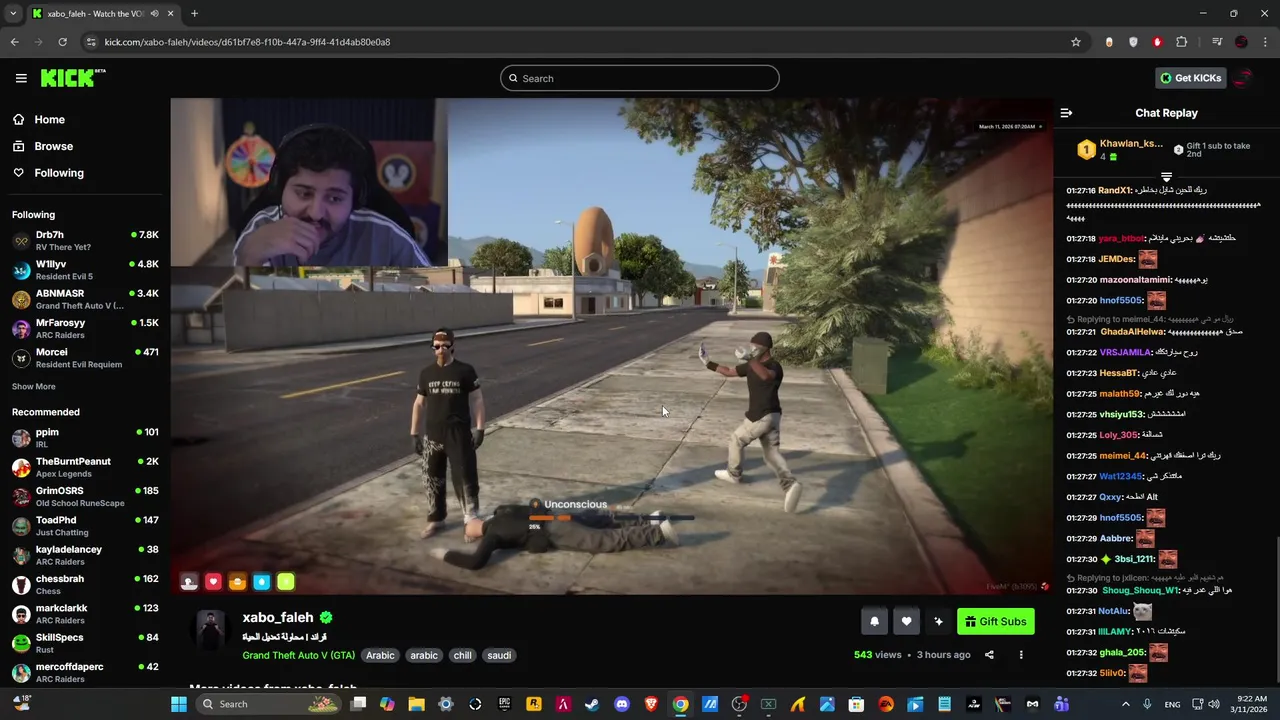Image resolution: width=1280 pixels, height=720 pixels.
Task: Open the Chrome three-dot menu
Action: pos(1265,42)
